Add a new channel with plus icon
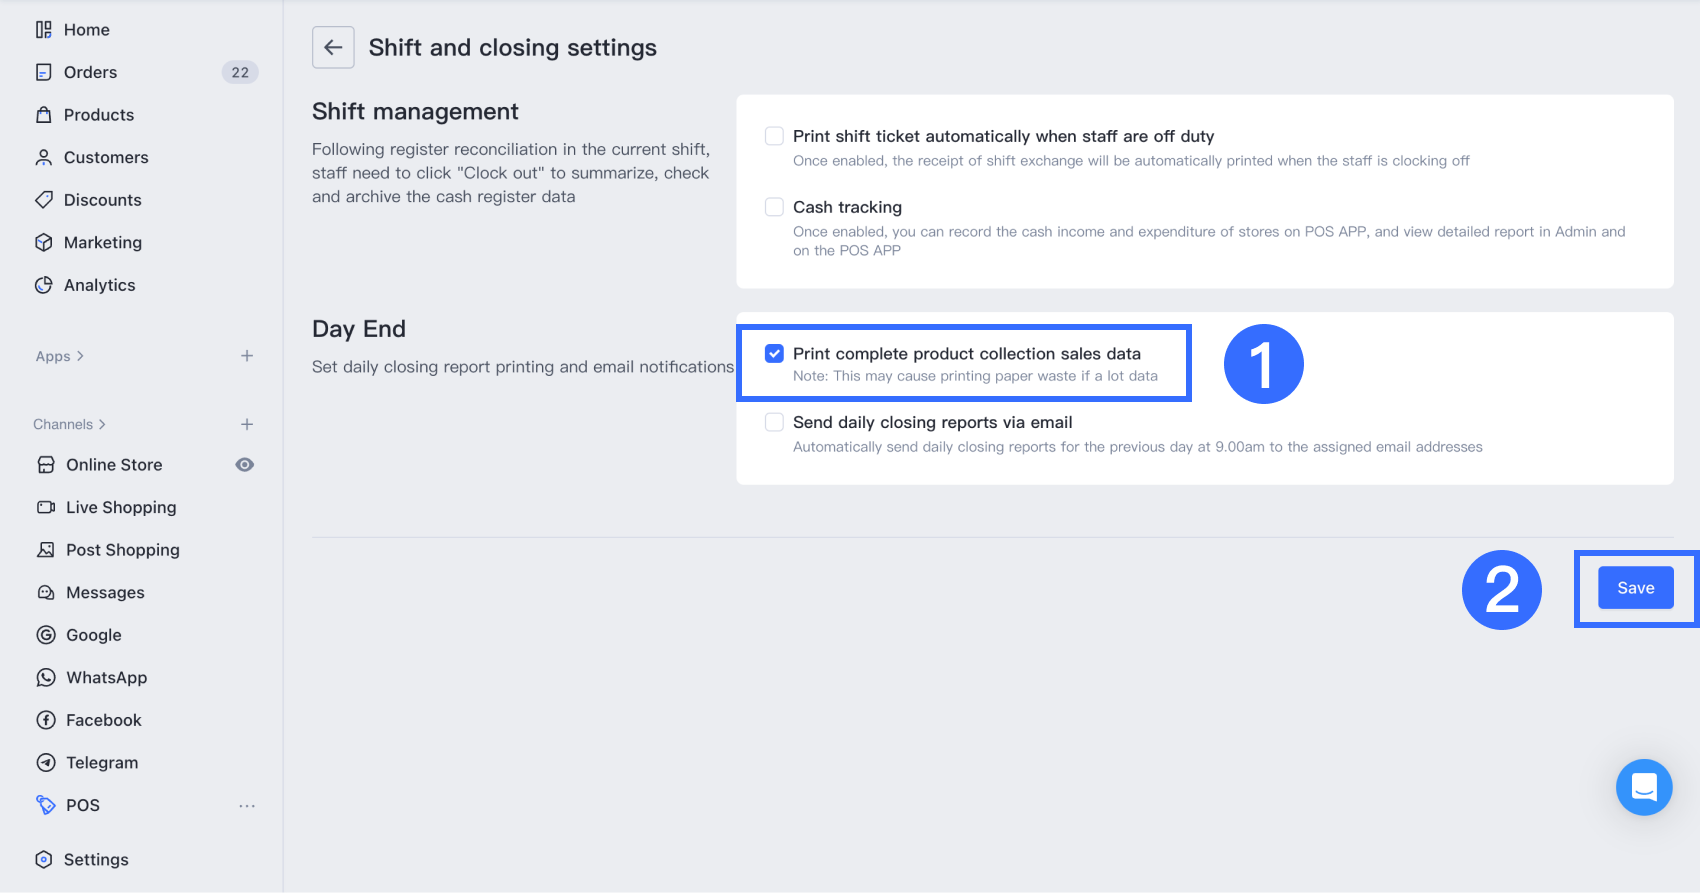This screenshot has width=1700, height=893. 247,424
